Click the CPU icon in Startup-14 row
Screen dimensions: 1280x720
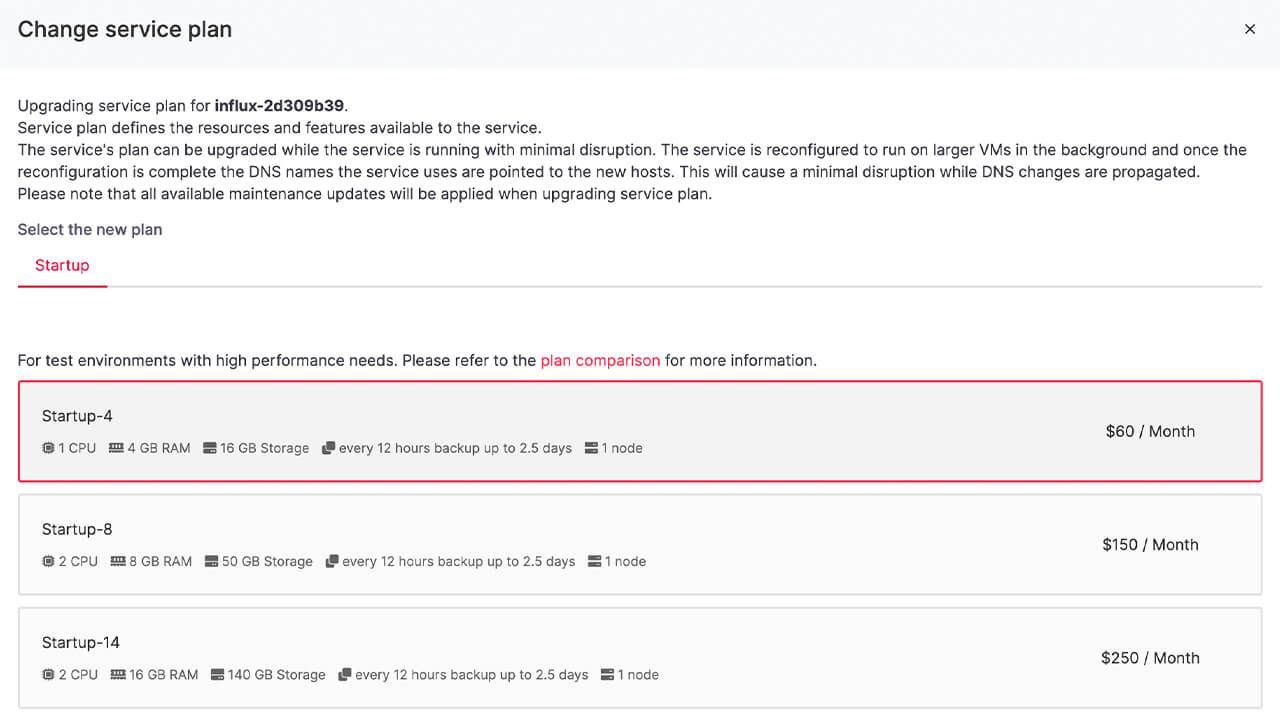click(48, 675)
